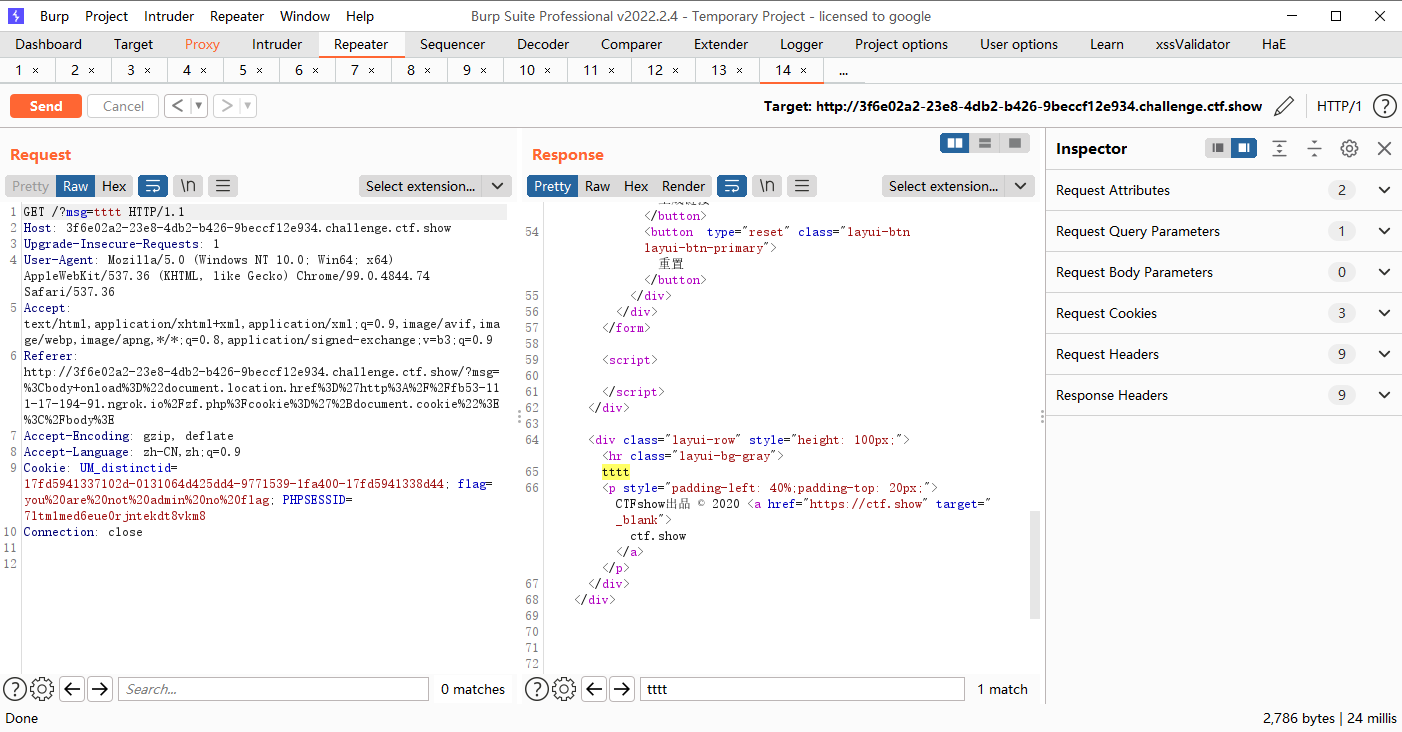Open Response search settings gear
Image resolution: width=1402 pixels, height=732 pixels.
564,689
